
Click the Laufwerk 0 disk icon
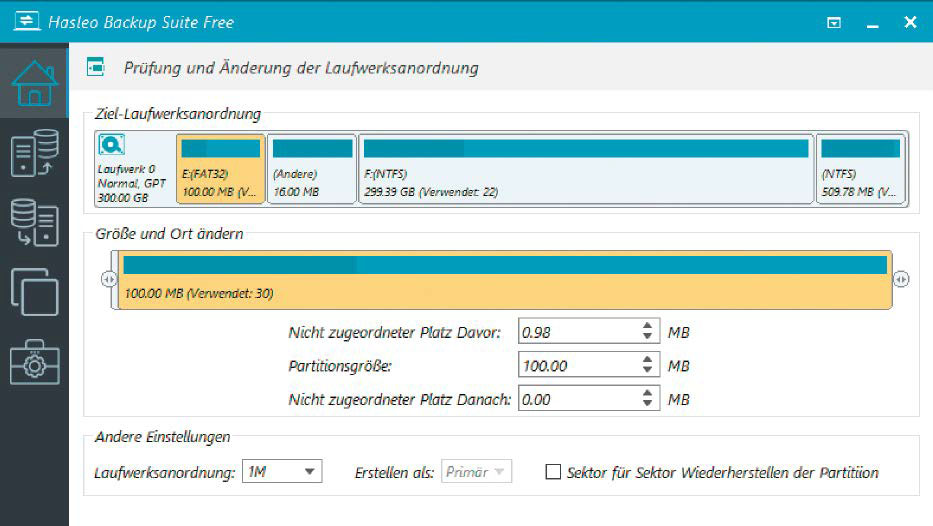111,145
